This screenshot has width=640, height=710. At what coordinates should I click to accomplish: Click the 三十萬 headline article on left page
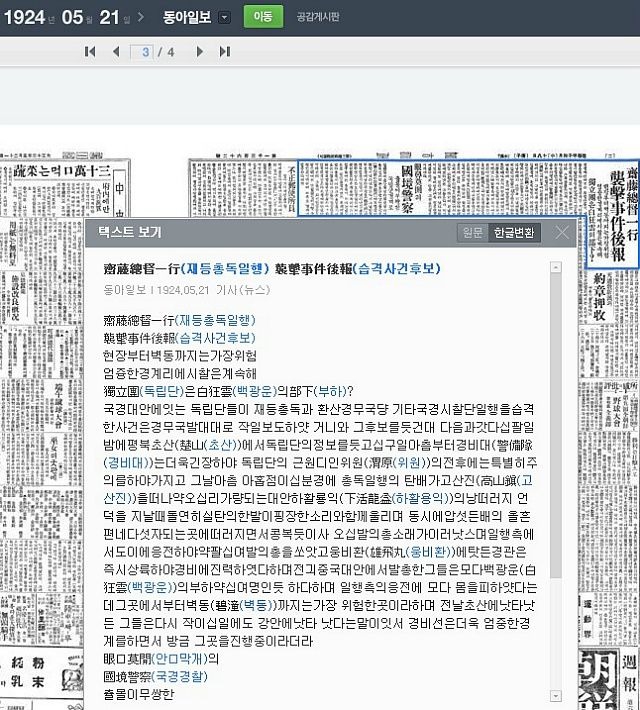[62, 171]
